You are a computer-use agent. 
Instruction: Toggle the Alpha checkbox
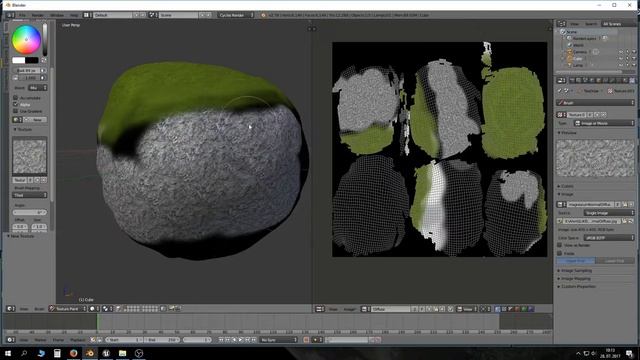[x=16, y=104]
